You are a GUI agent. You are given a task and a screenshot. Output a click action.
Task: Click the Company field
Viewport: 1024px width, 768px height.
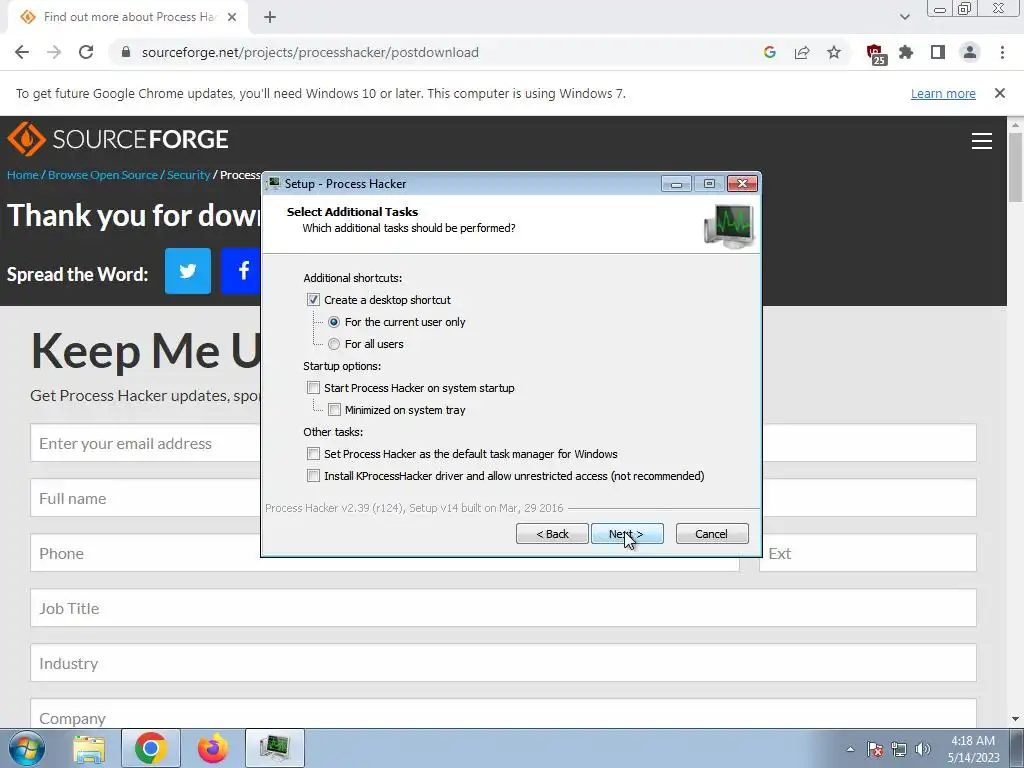click(x=504, y=713)
